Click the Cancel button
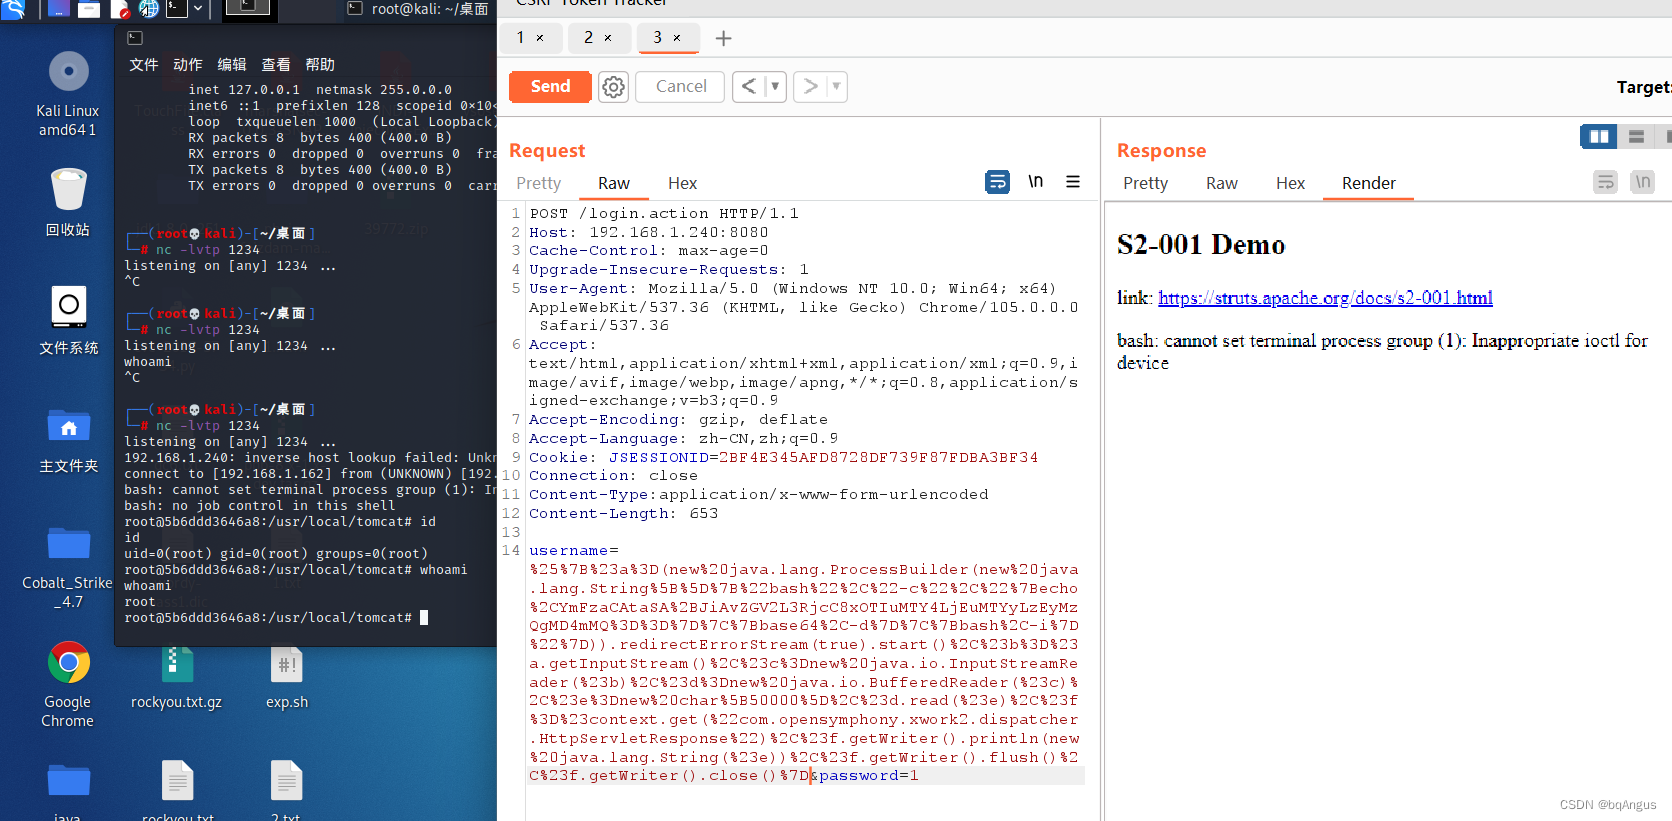 (681, 87)
